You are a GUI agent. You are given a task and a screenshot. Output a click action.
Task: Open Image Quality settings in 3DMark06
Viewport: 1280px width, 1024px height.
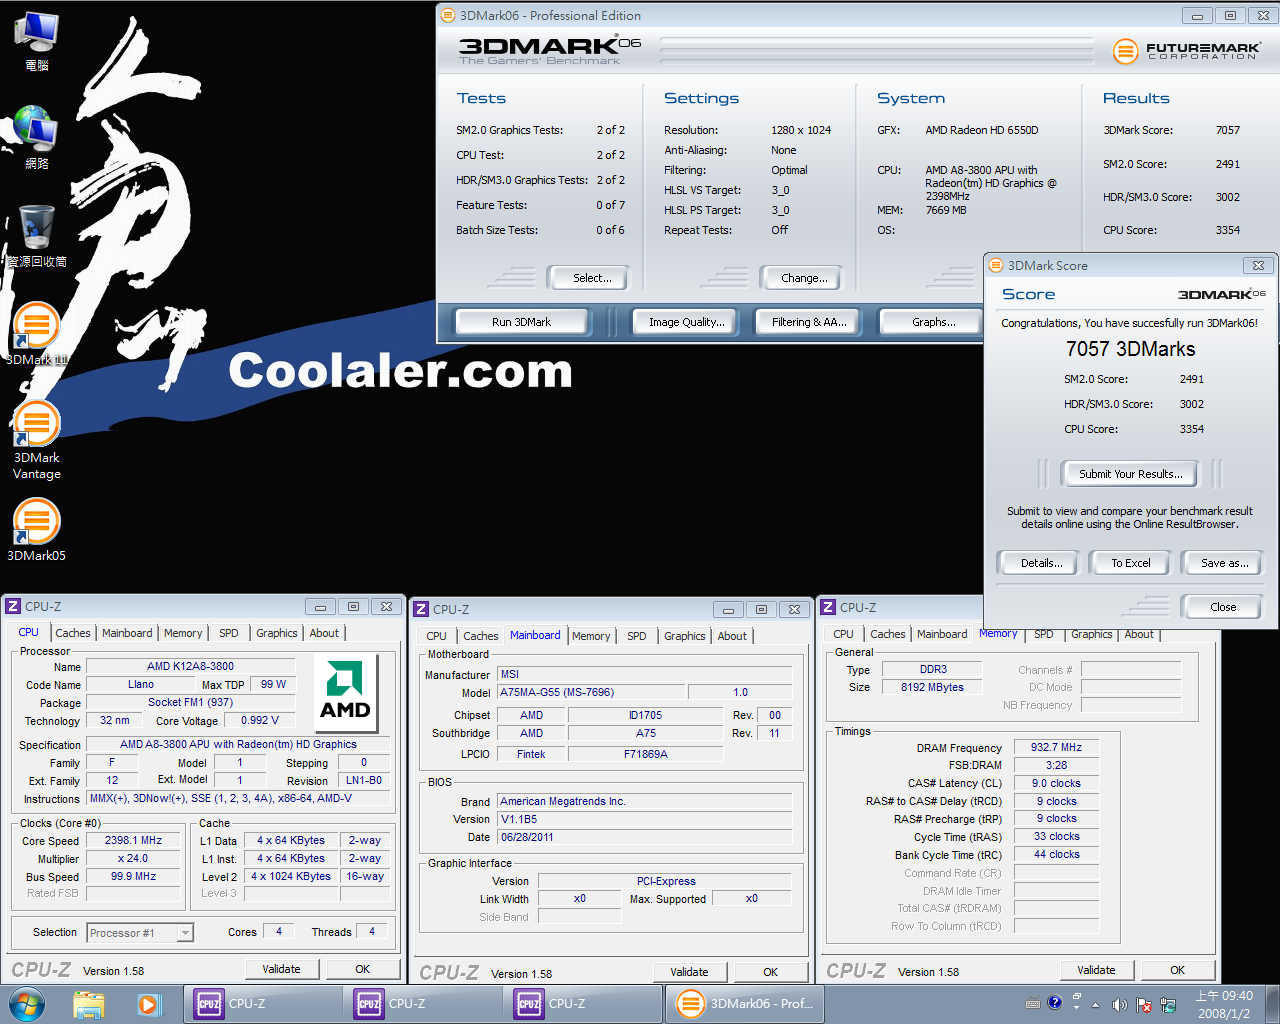point(687,322)
